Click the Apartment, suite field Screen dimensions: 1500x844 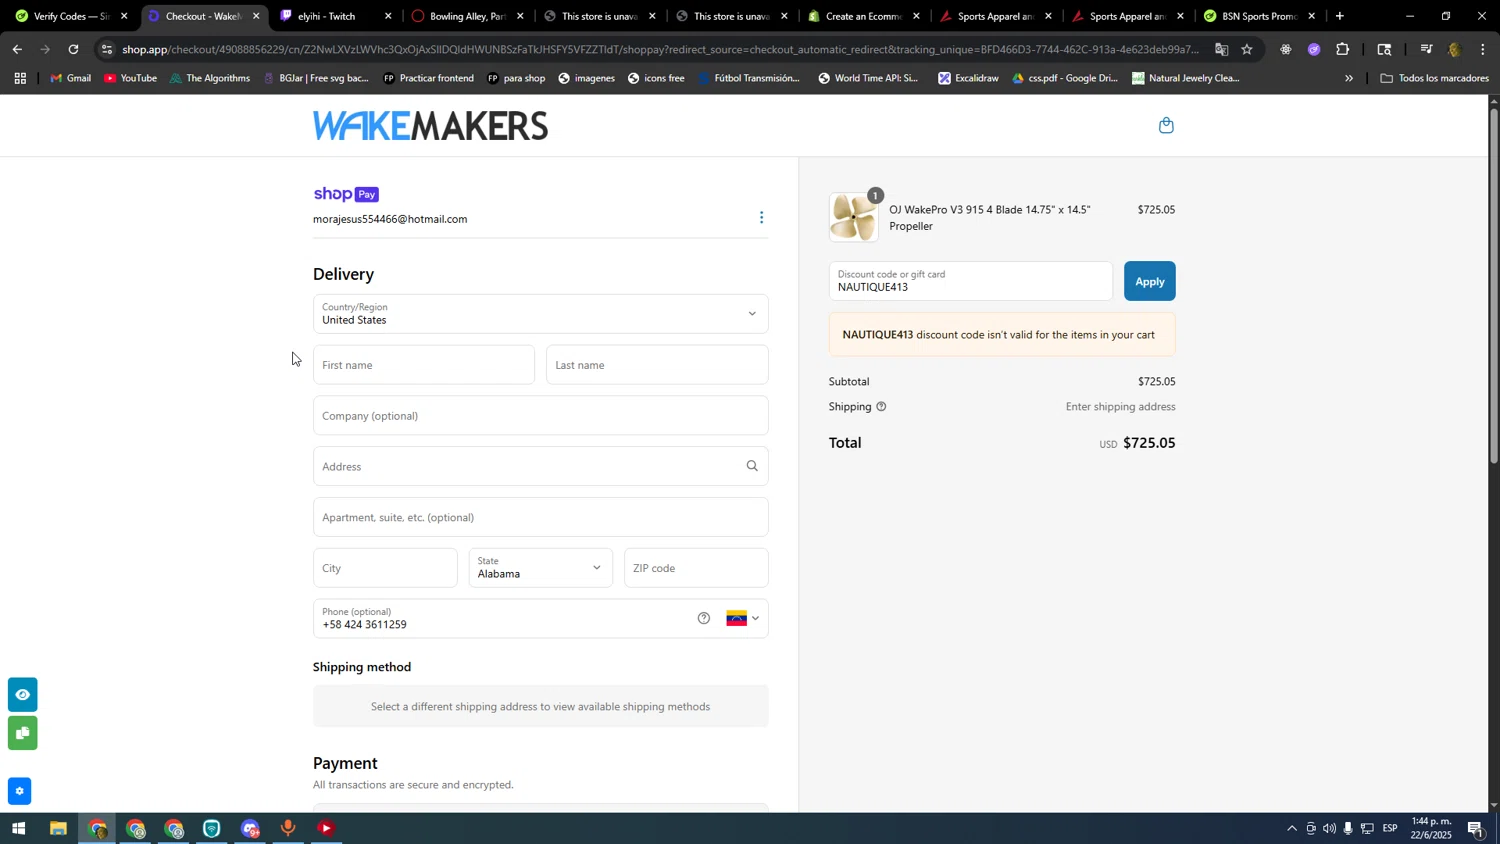pos(541,517)
